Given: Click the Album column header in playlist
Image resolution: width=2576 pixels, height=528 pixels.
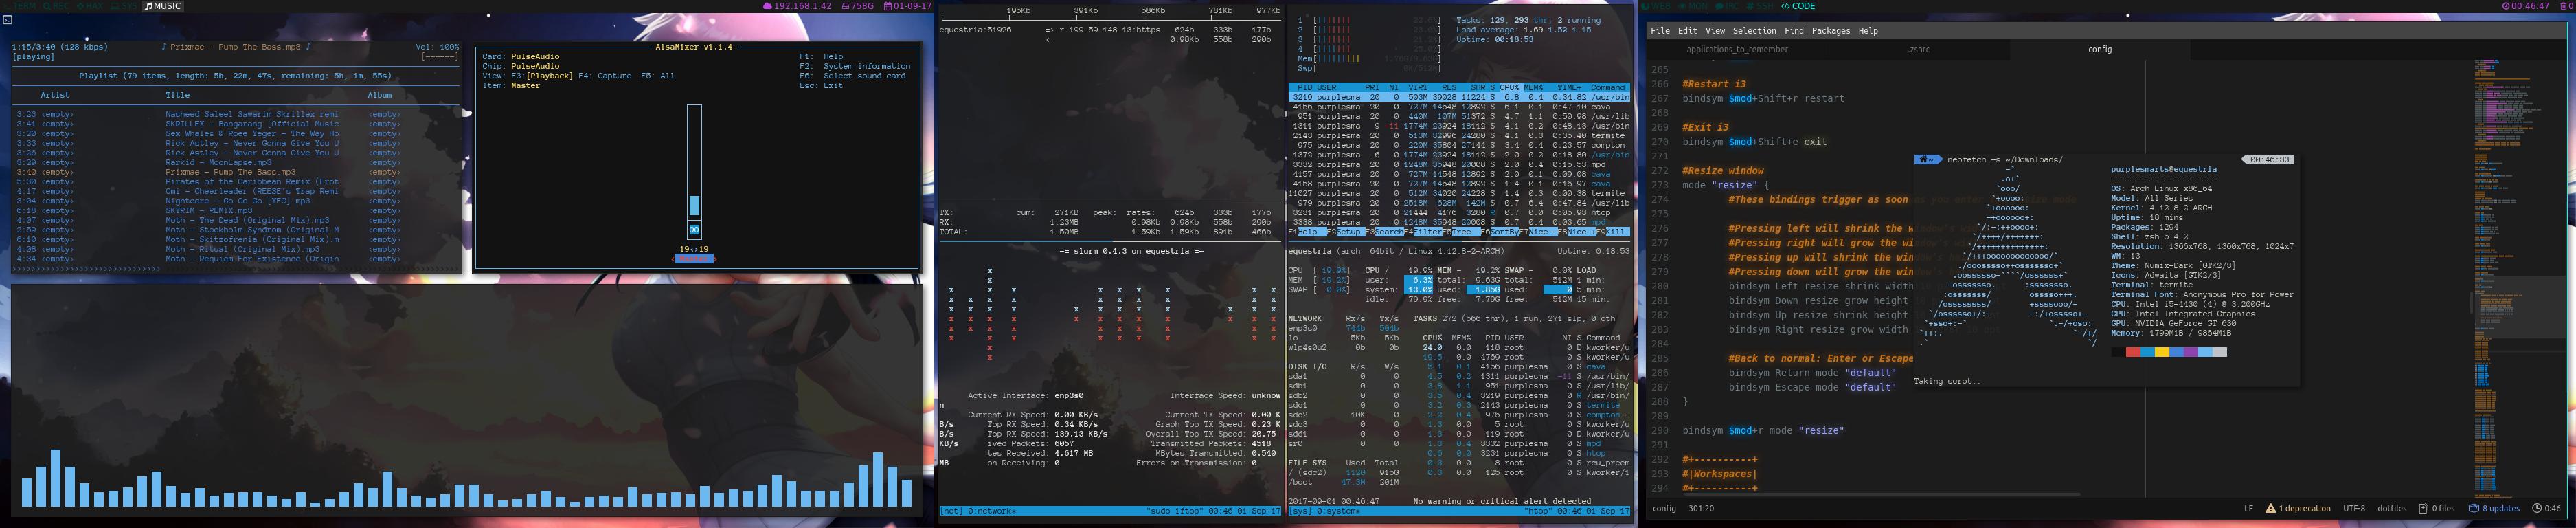Looking at the screenshot, I should [x=380, y=95].
